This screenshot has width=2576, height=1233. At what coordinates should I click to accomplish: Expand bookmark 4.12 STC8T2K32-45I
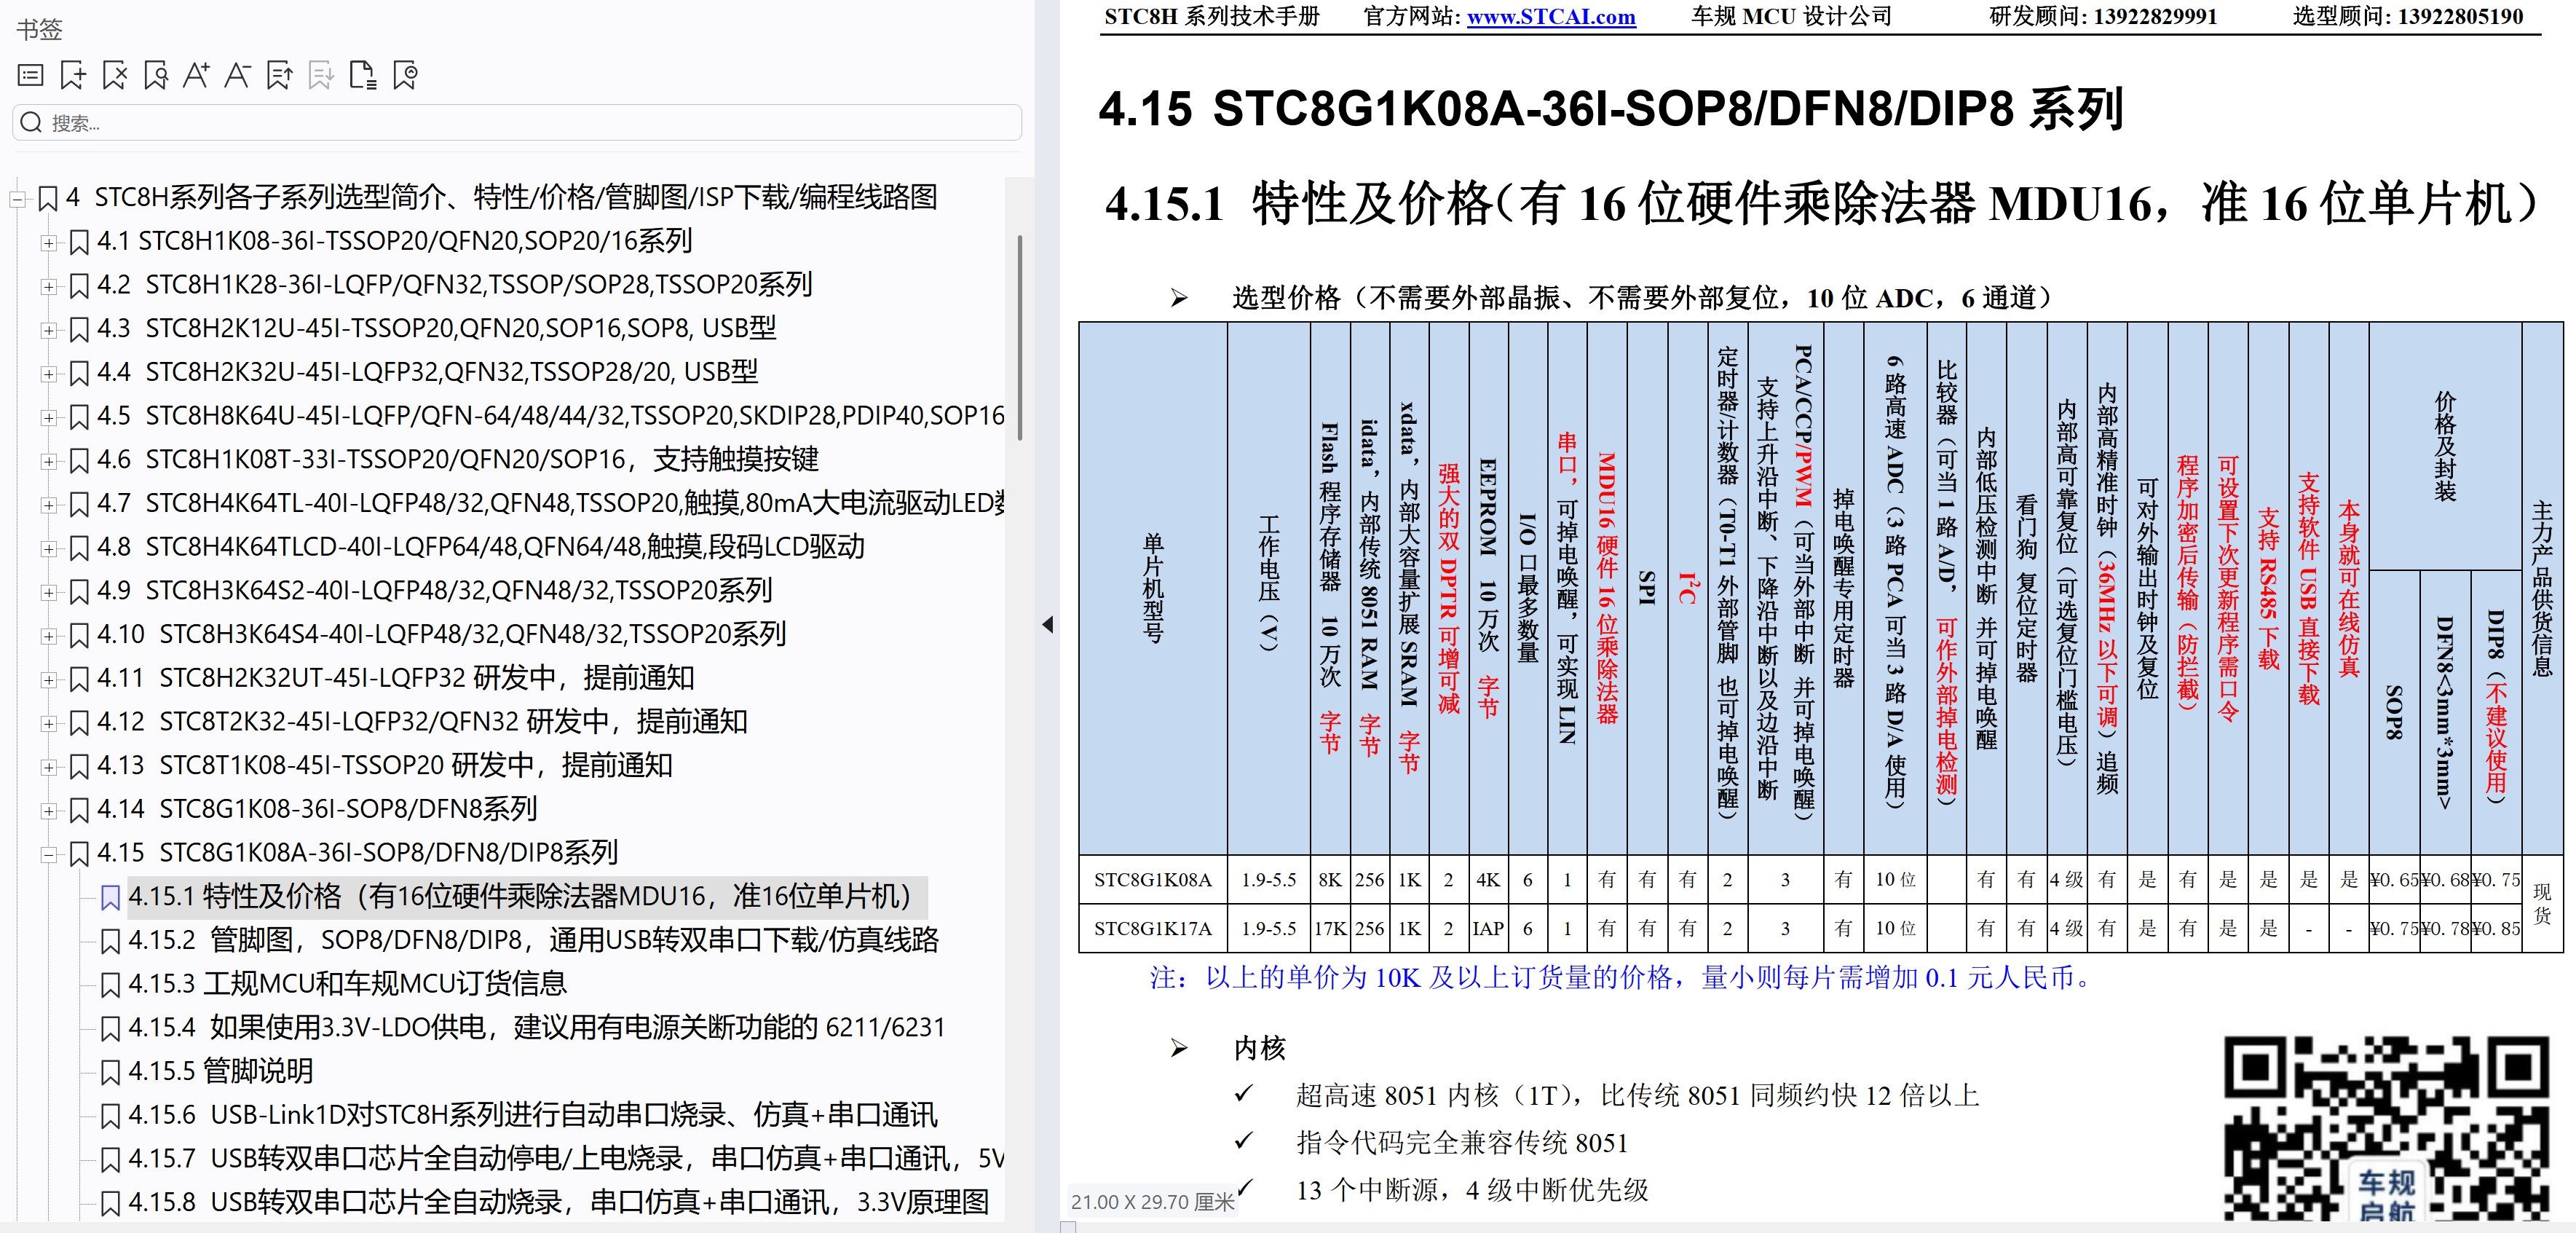pos(48,723)
